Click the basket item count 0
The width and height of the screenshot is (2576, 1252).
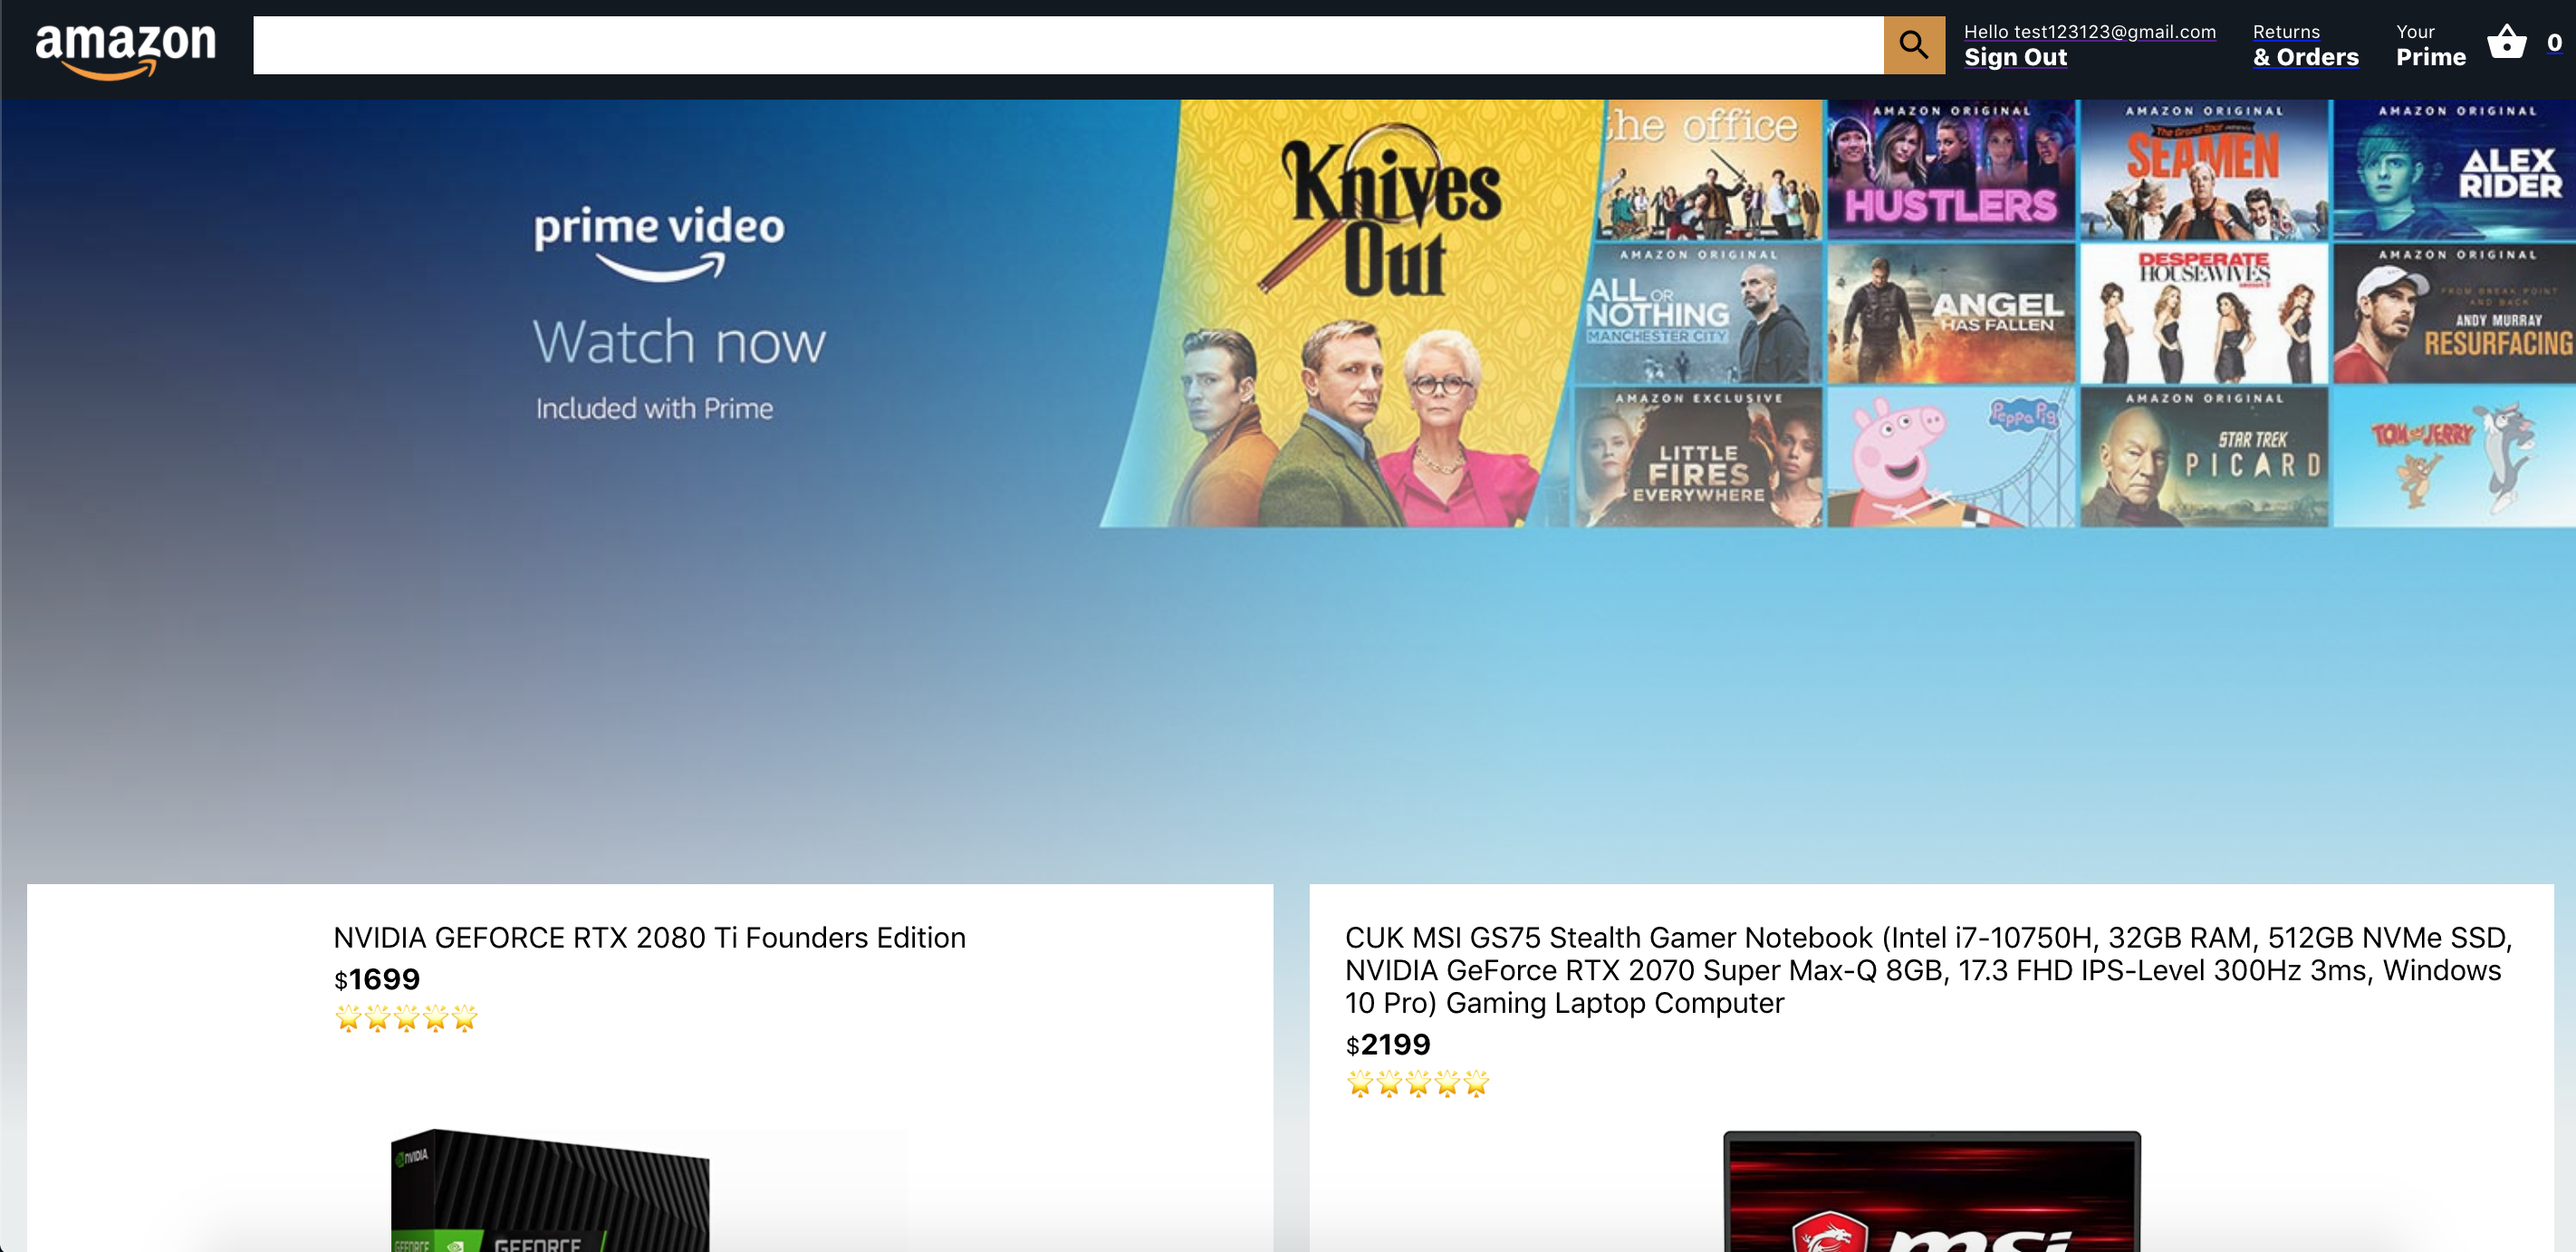2554,43
